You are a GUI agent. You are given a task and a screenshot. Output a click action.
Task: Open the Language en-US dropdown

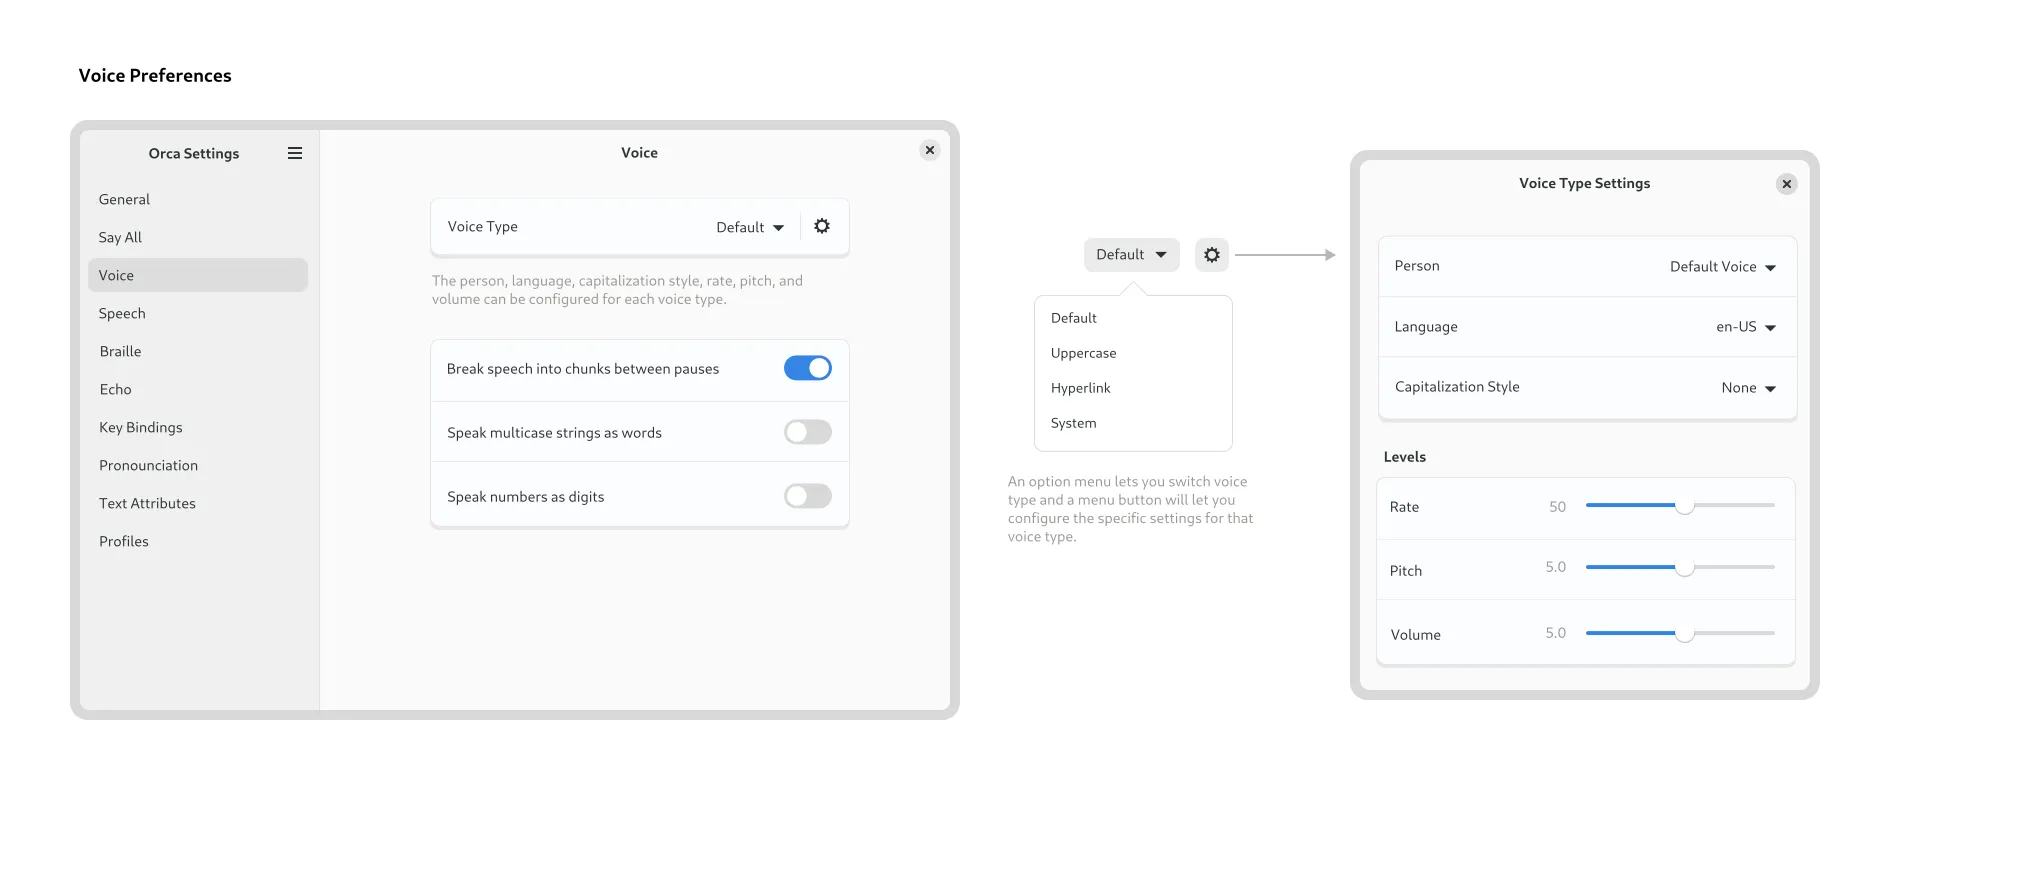pos(1745,327)
